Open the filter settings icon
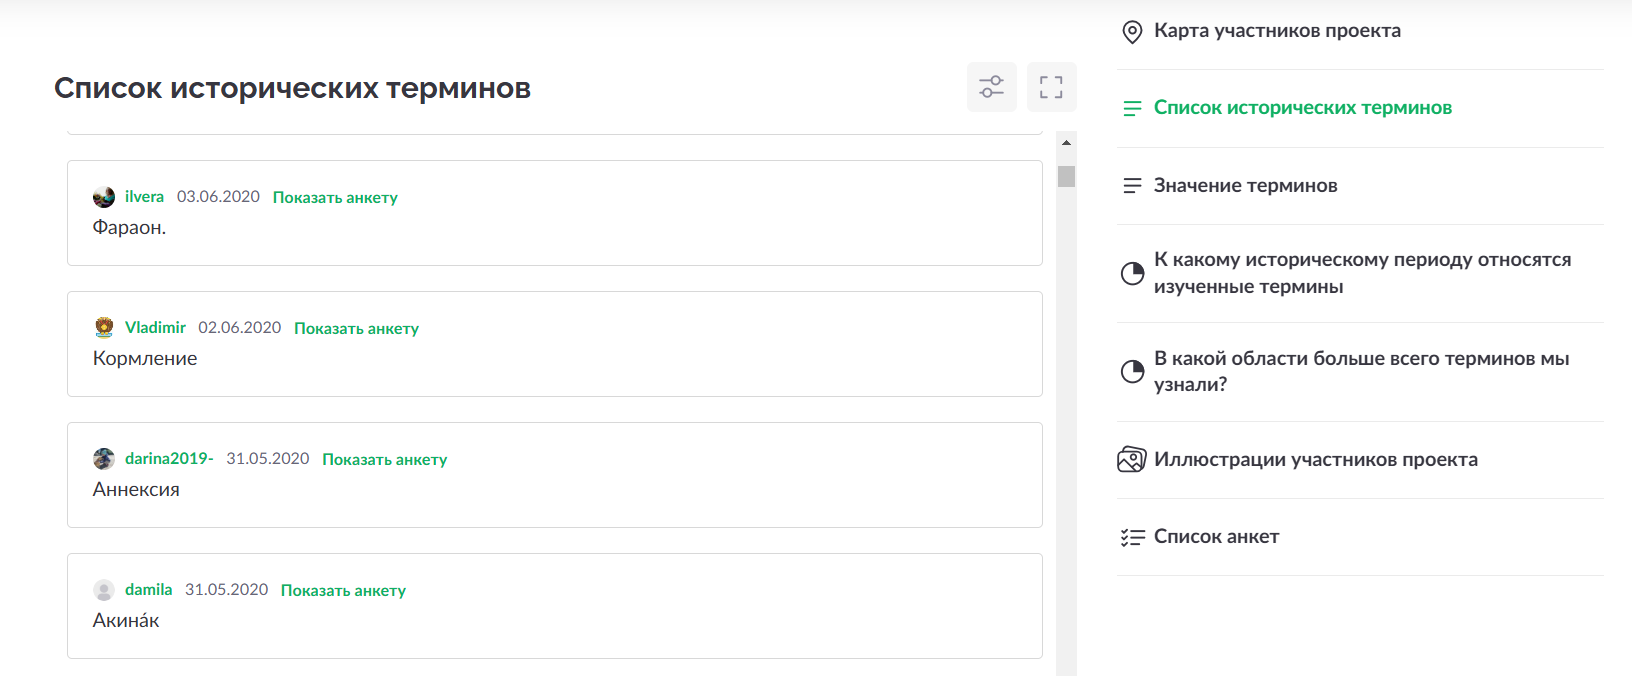 point(991,87)
